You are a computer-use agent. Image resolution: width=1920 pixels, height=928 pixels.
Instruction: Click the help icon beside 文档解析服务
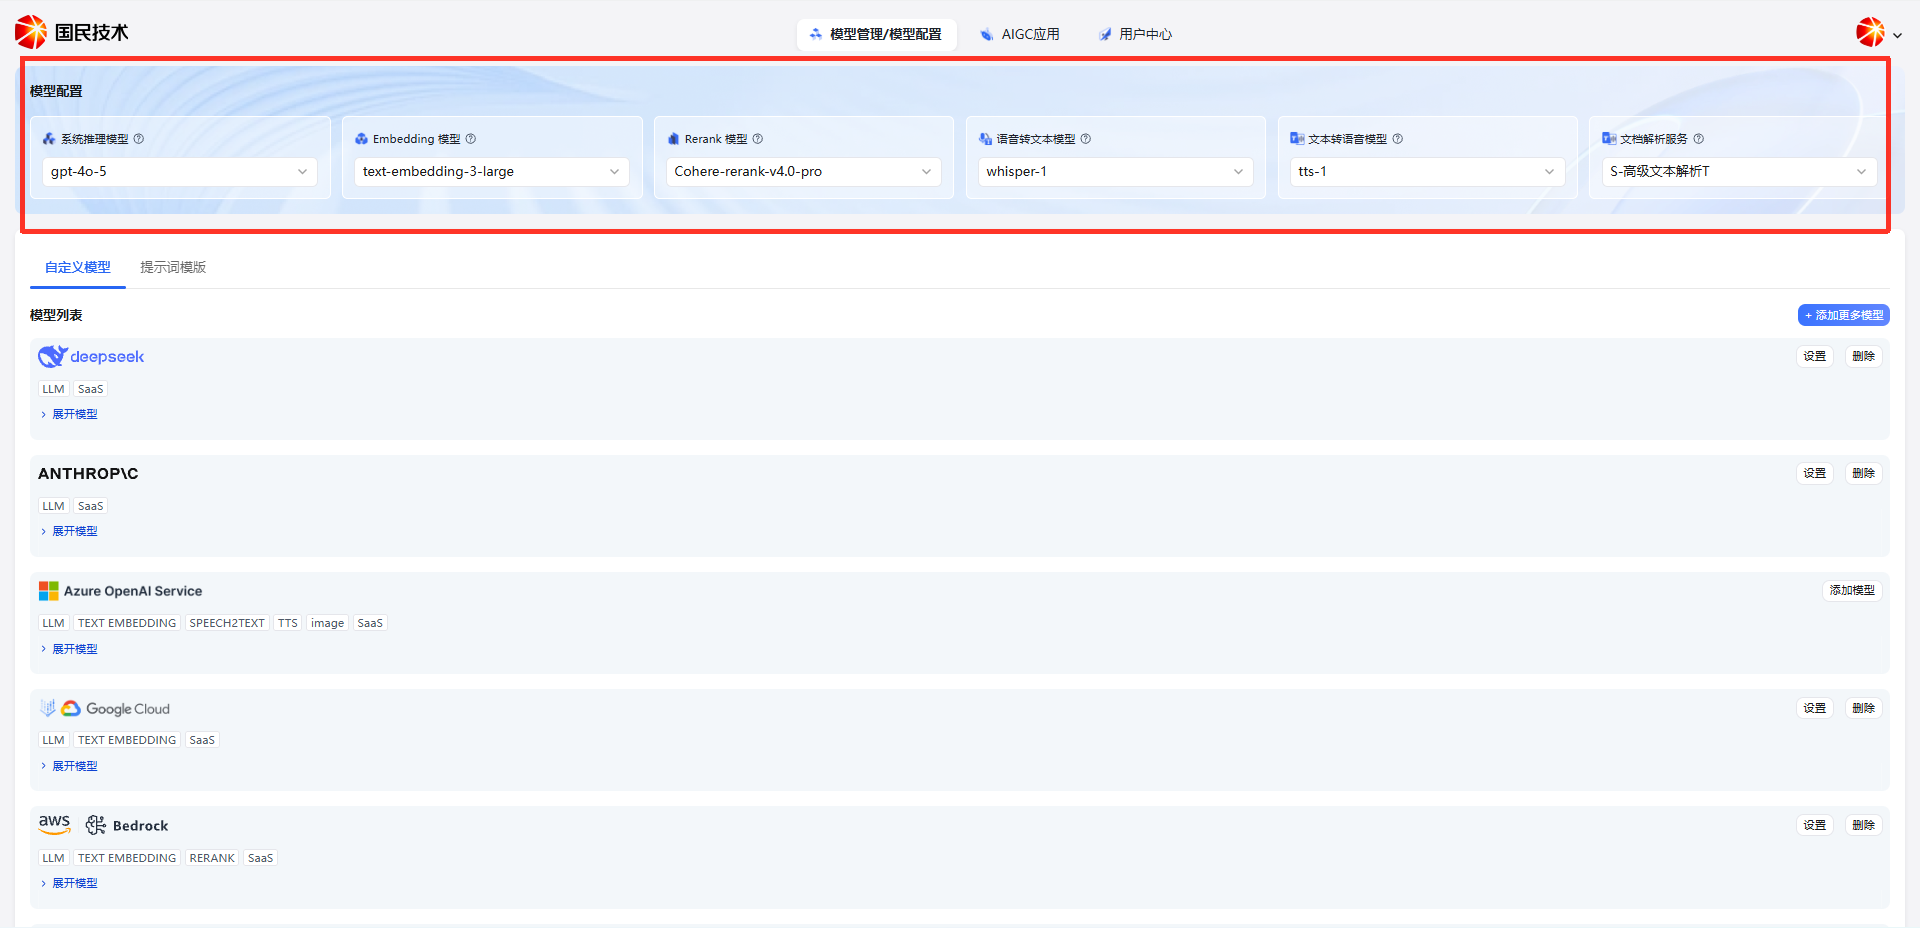[x=1699, y=139]
